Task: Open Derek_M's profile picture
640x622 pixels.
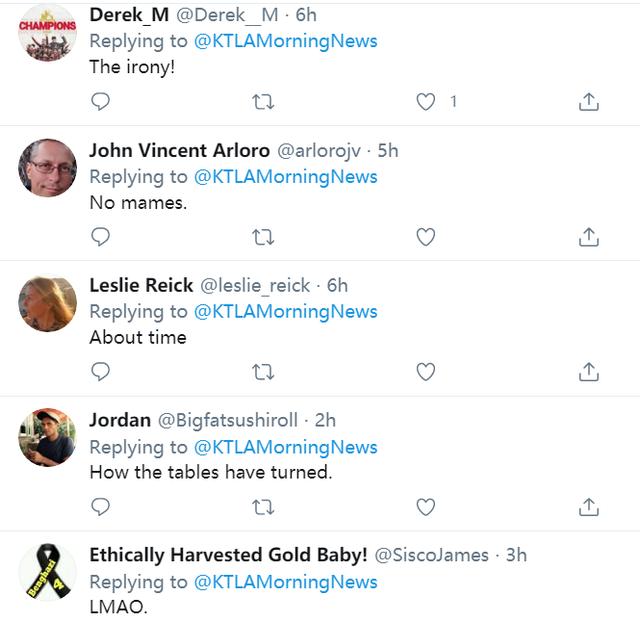Action: pyautogui.click(x=48, y=32)
